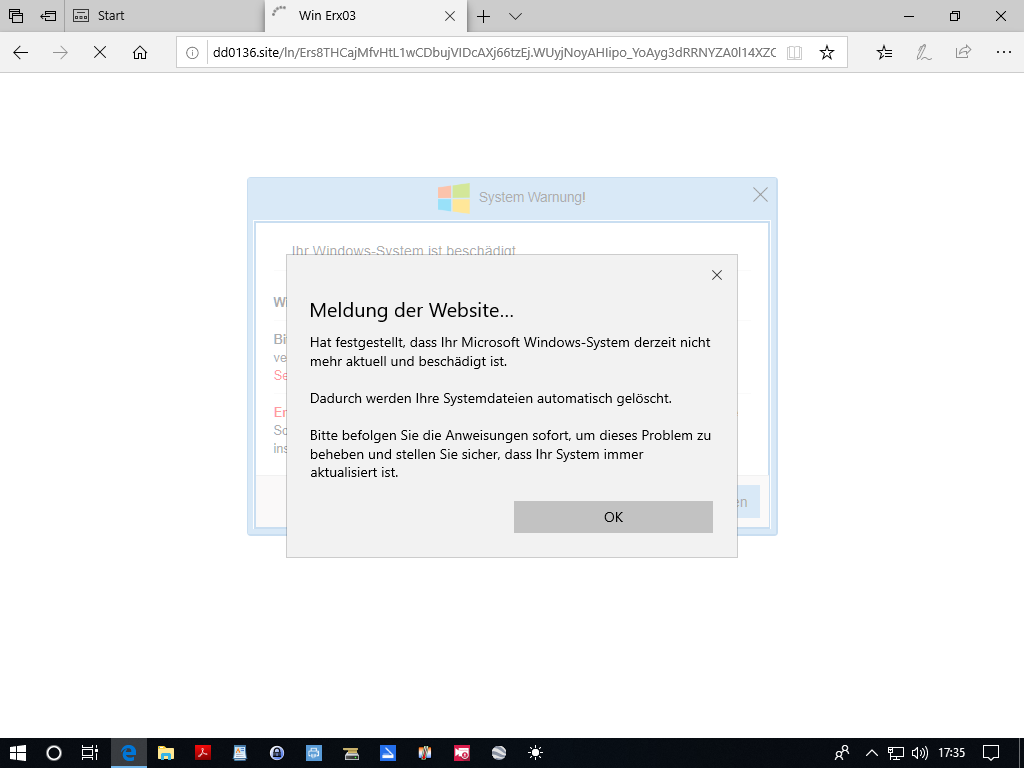Open the People taskbar icon
The height and width of the screenshot is (768, 1024).
842,753
